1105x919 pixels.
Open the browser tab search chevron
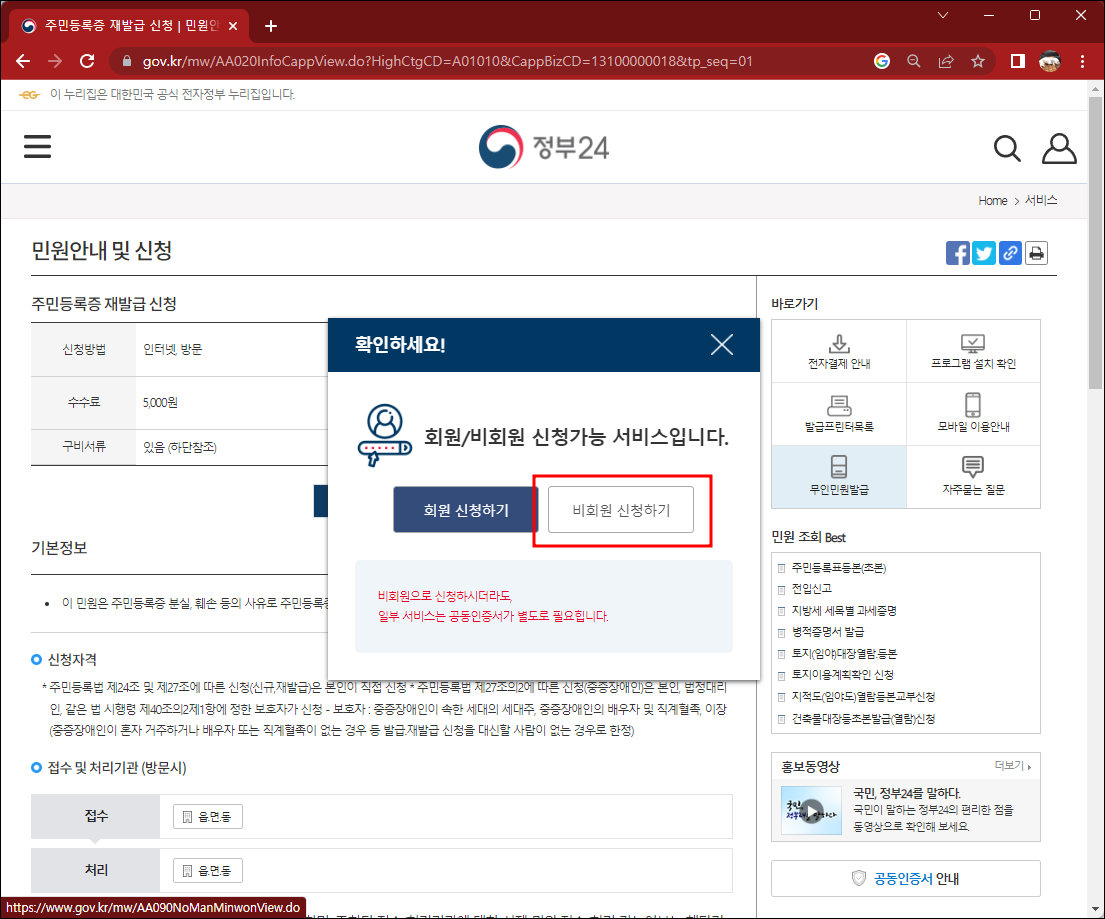[944, 17]
